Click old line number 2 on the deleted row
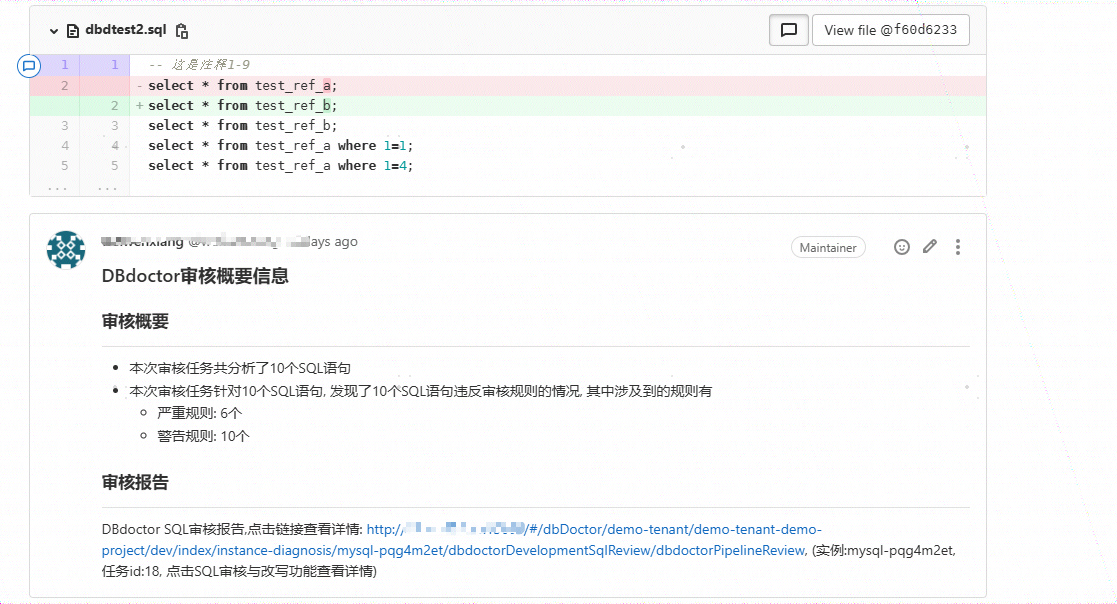Viewport: 1117px width, 604px height. tap(64, 86)
